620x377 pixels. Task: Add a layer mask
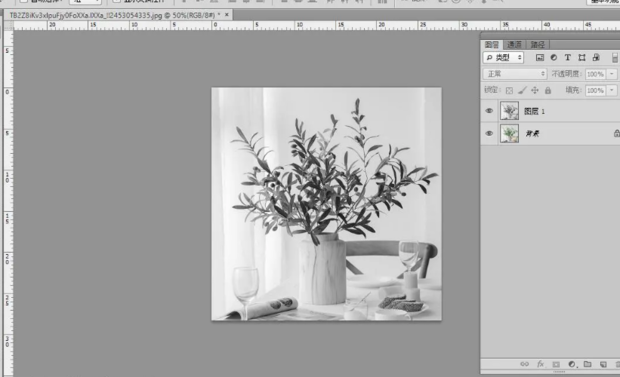(556, 364)
